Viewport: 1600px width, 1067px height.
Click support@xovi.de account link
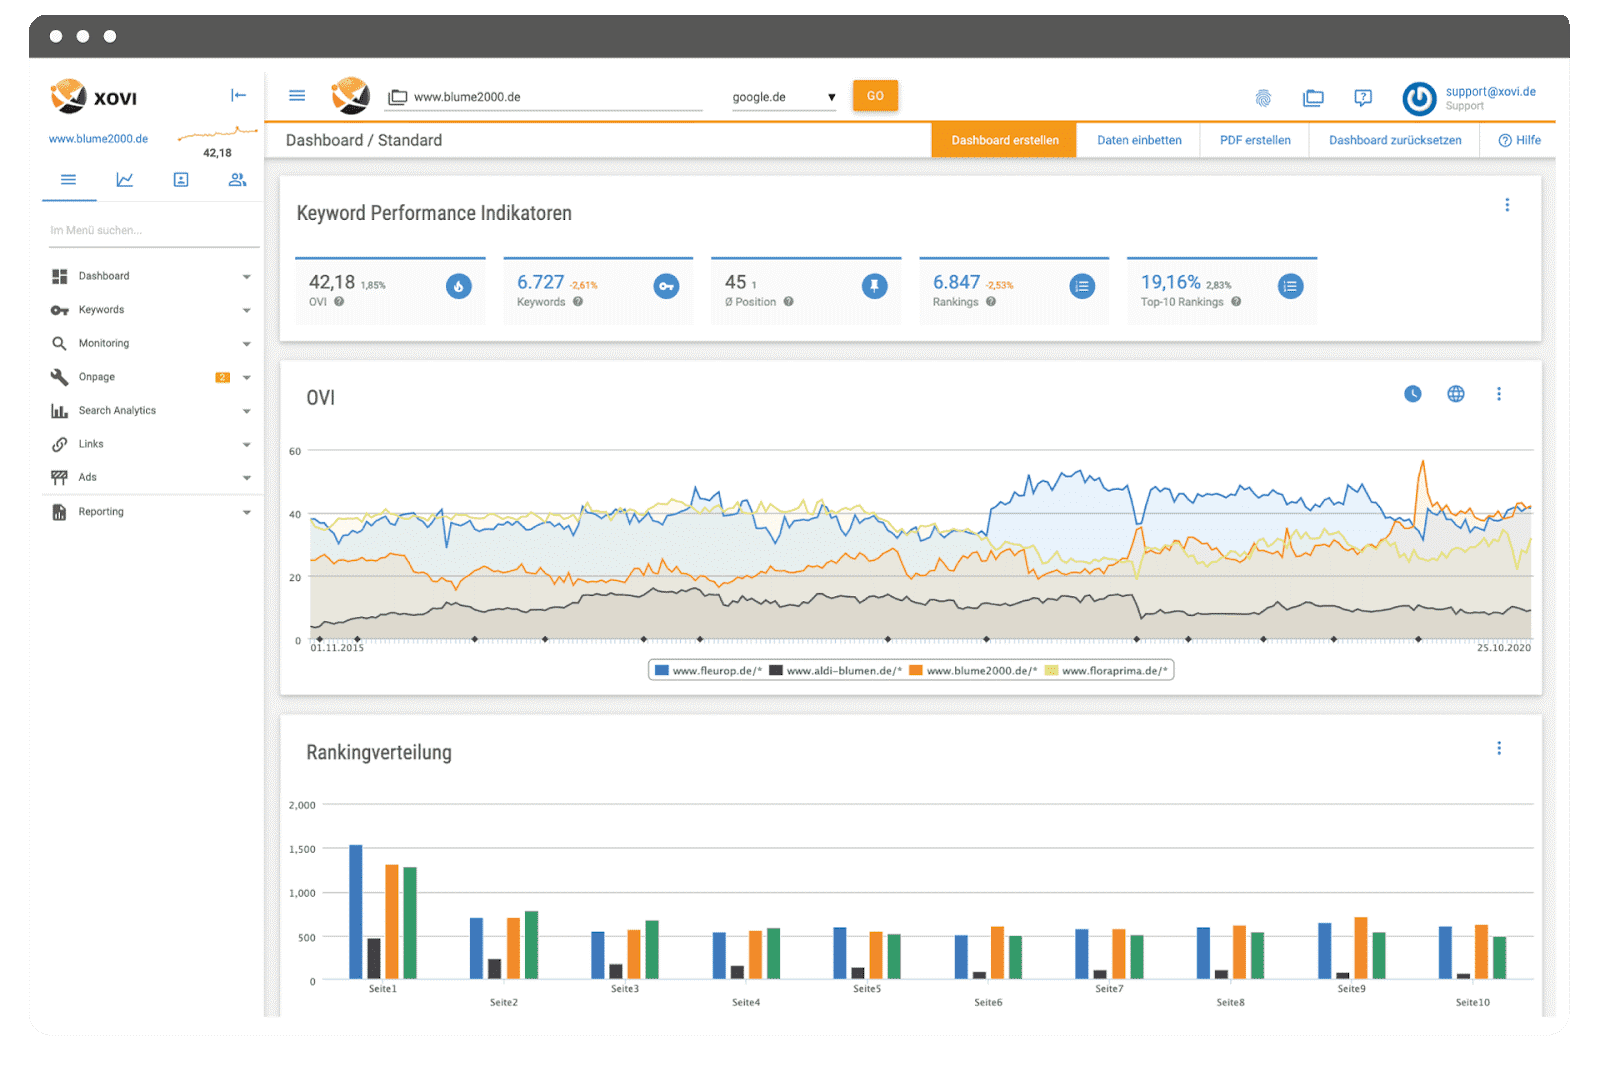1490,92
